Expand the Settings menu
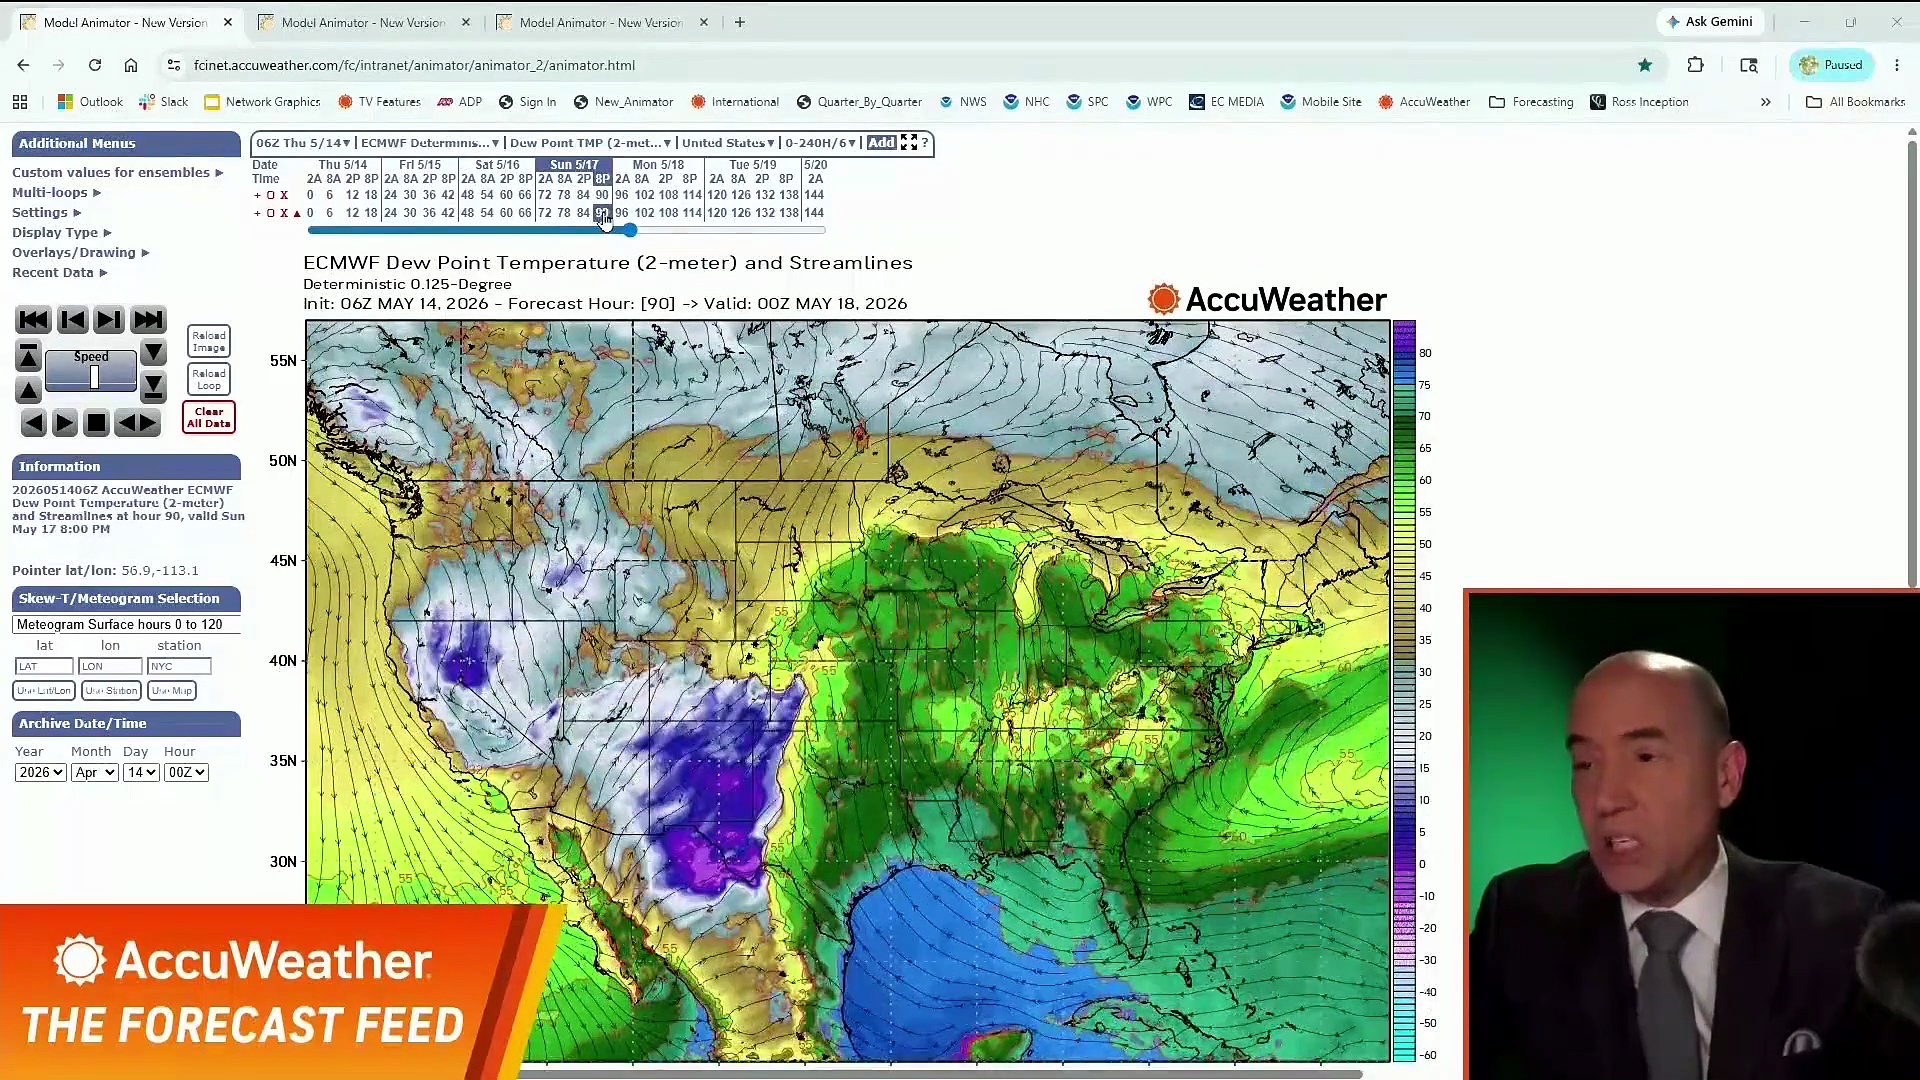This screenshot has height=1080, width=1920. pos(46,212)
